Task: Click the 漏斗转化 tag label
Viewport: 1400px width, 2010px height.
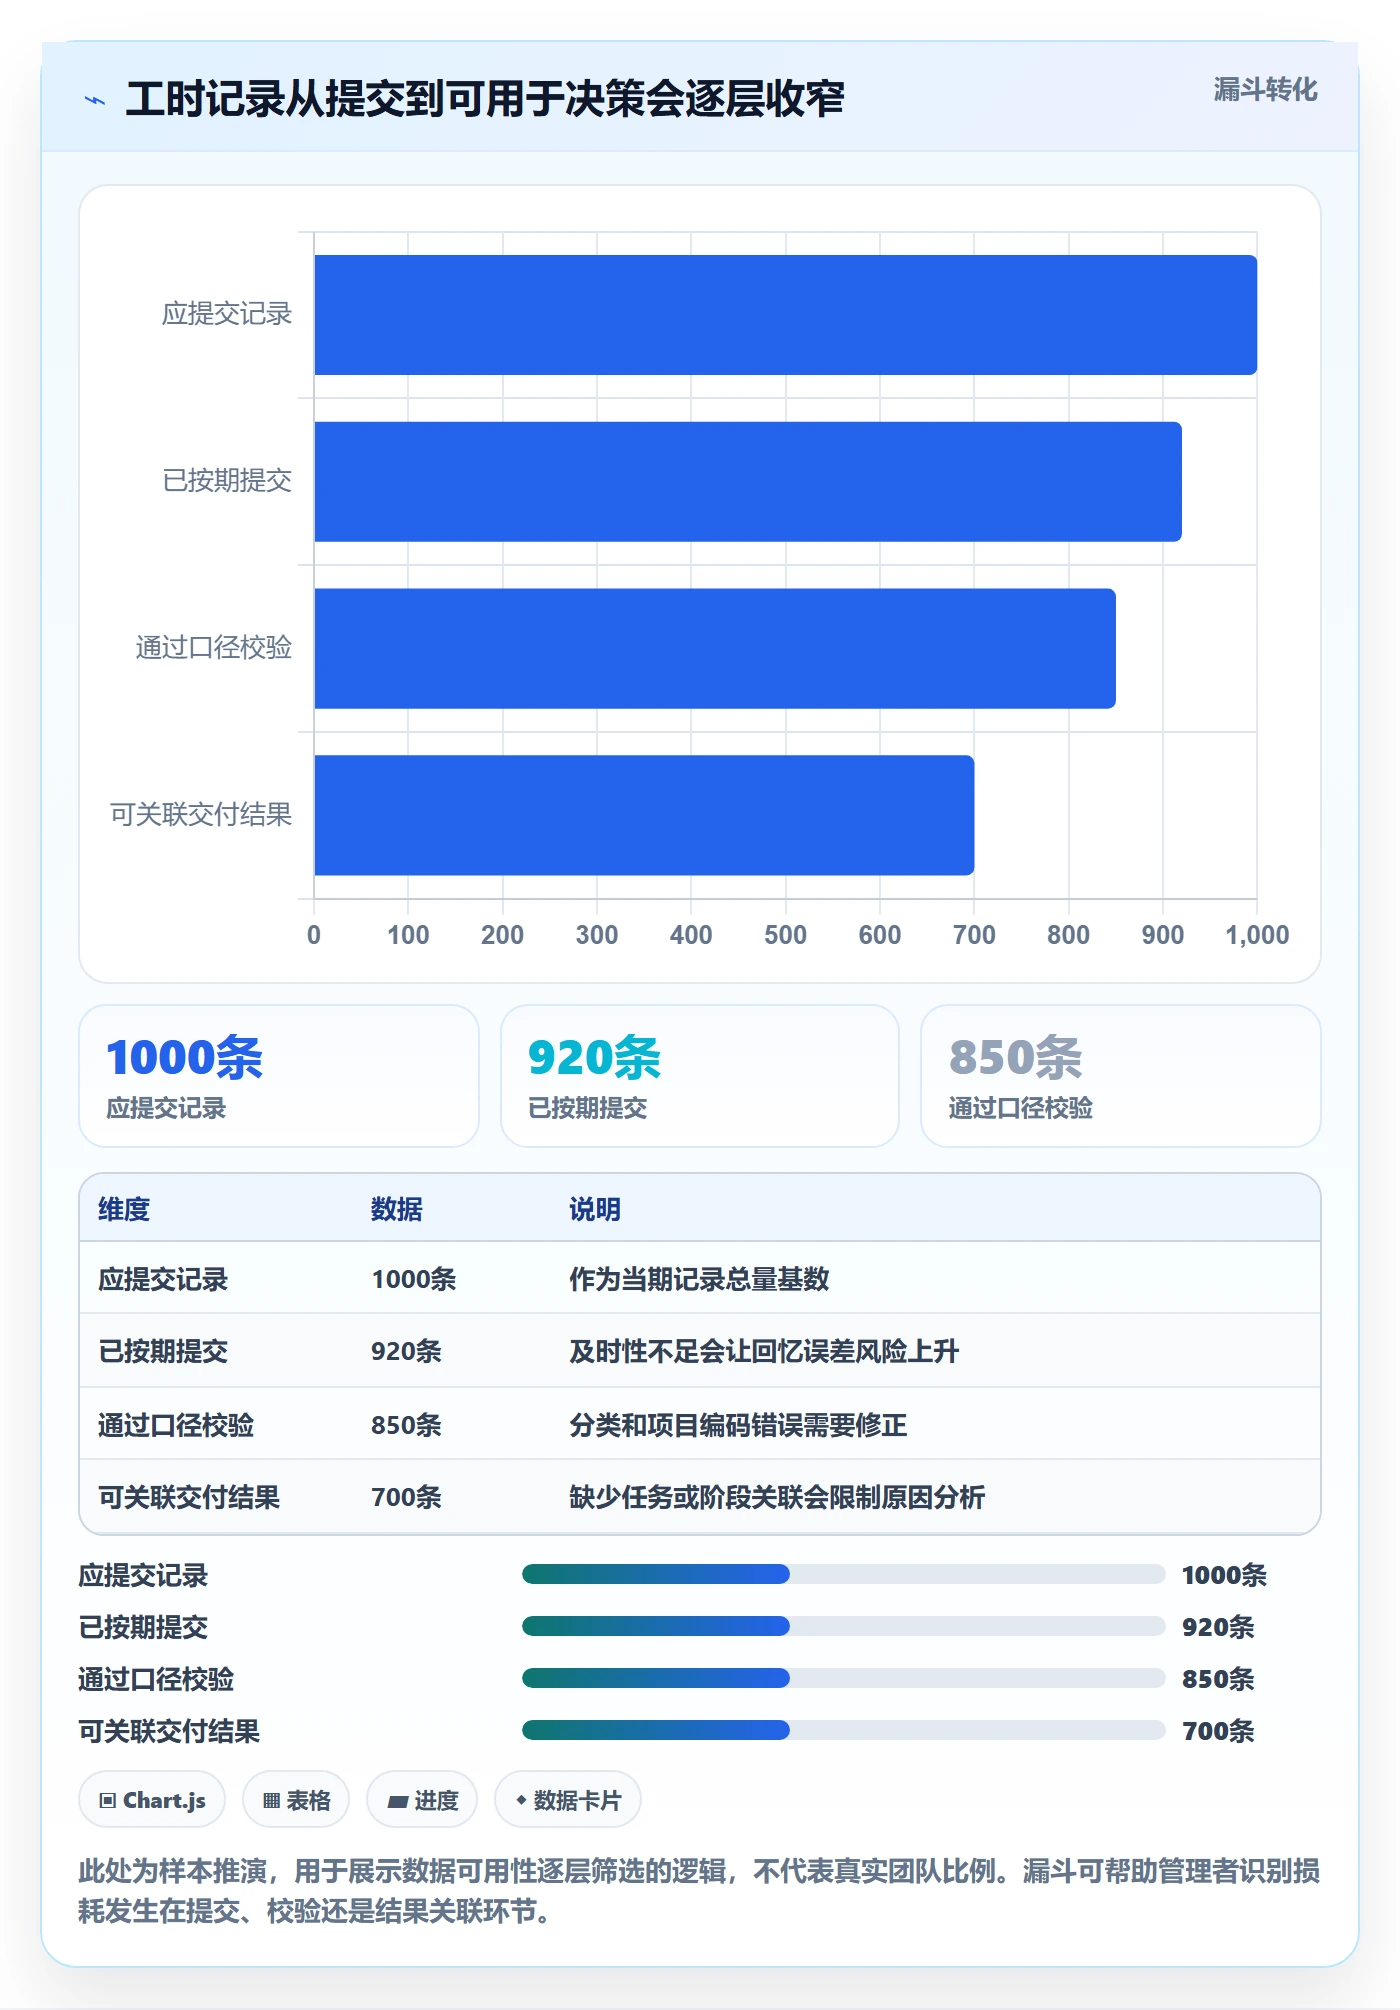Action: pyautogui.click(x=1265, y=90)
